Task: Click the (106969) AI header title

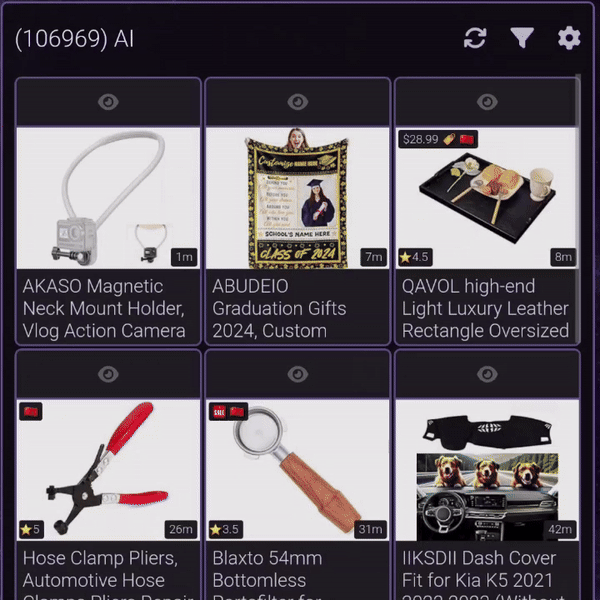Action: 75,39
